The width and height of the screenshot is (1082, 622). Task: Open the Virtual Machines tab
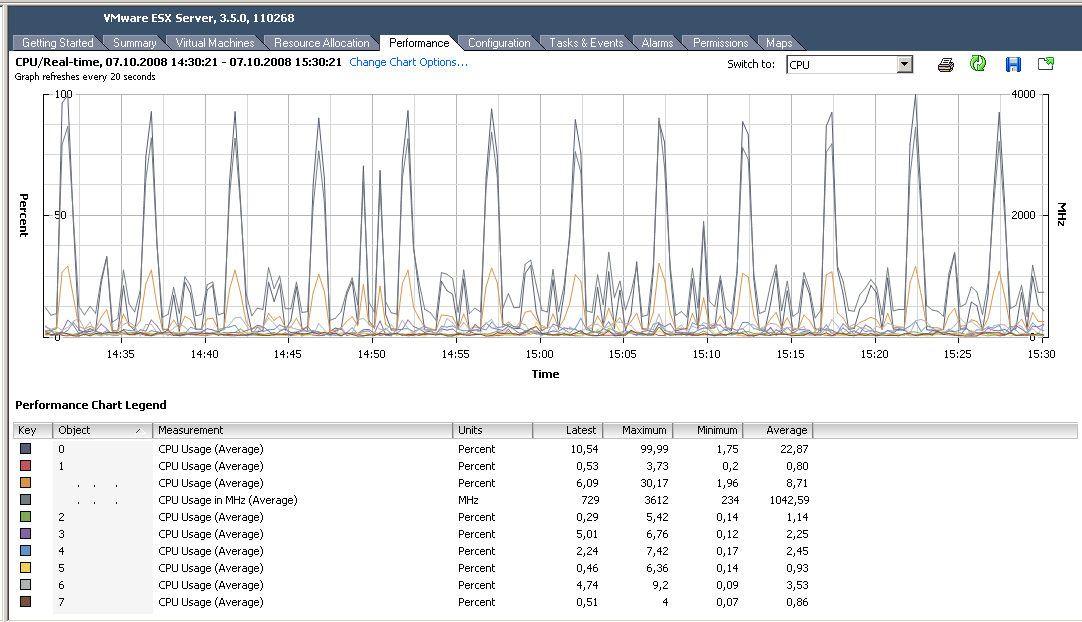[x=215, y=43]
